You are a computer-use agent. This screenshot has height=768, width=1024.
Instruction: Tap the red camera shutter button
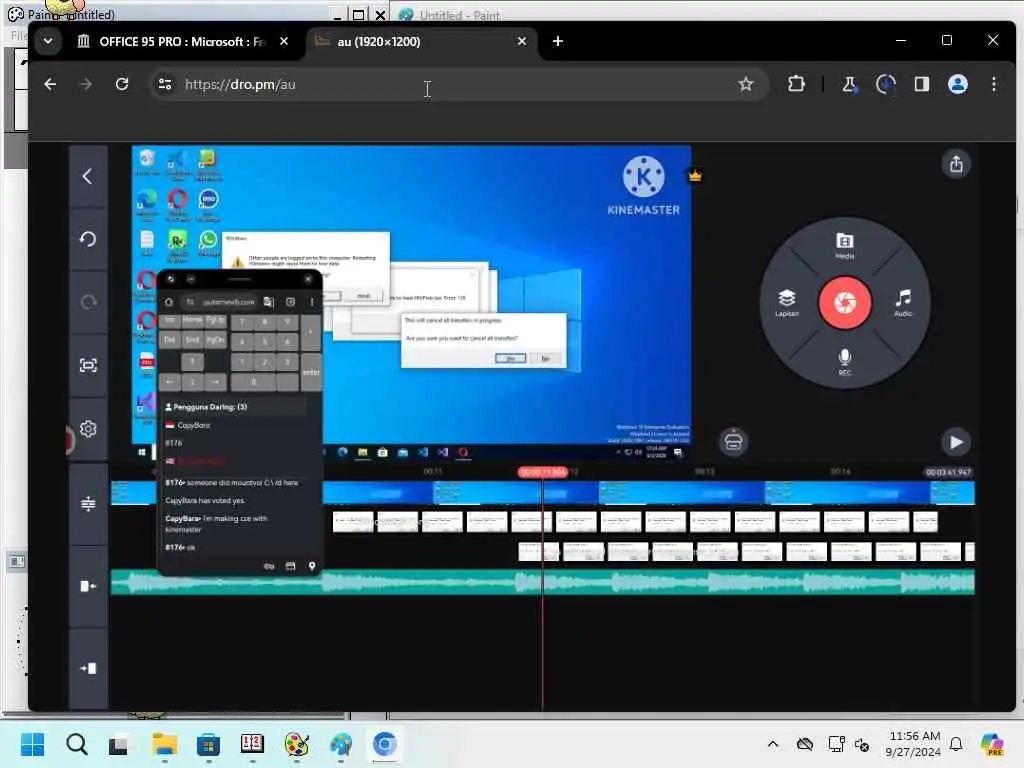coord(844,302)
